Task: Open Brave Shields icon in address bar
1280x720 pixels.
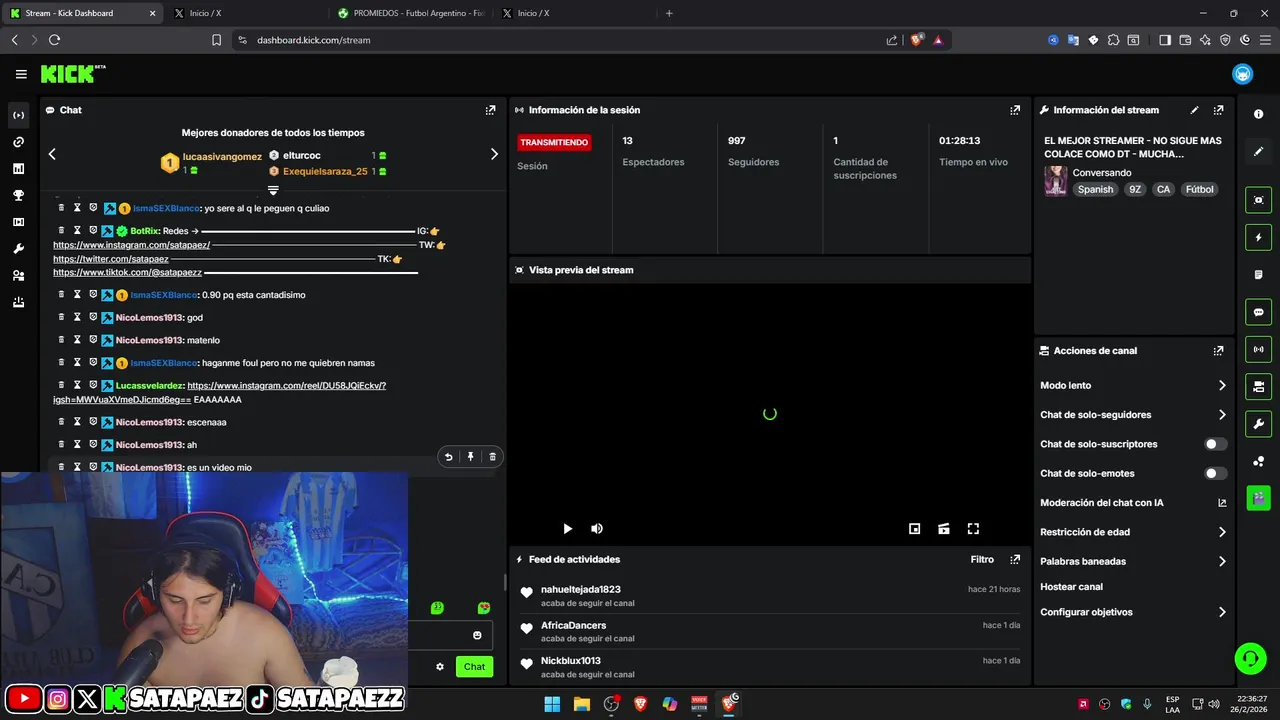Action: (916, 40)
